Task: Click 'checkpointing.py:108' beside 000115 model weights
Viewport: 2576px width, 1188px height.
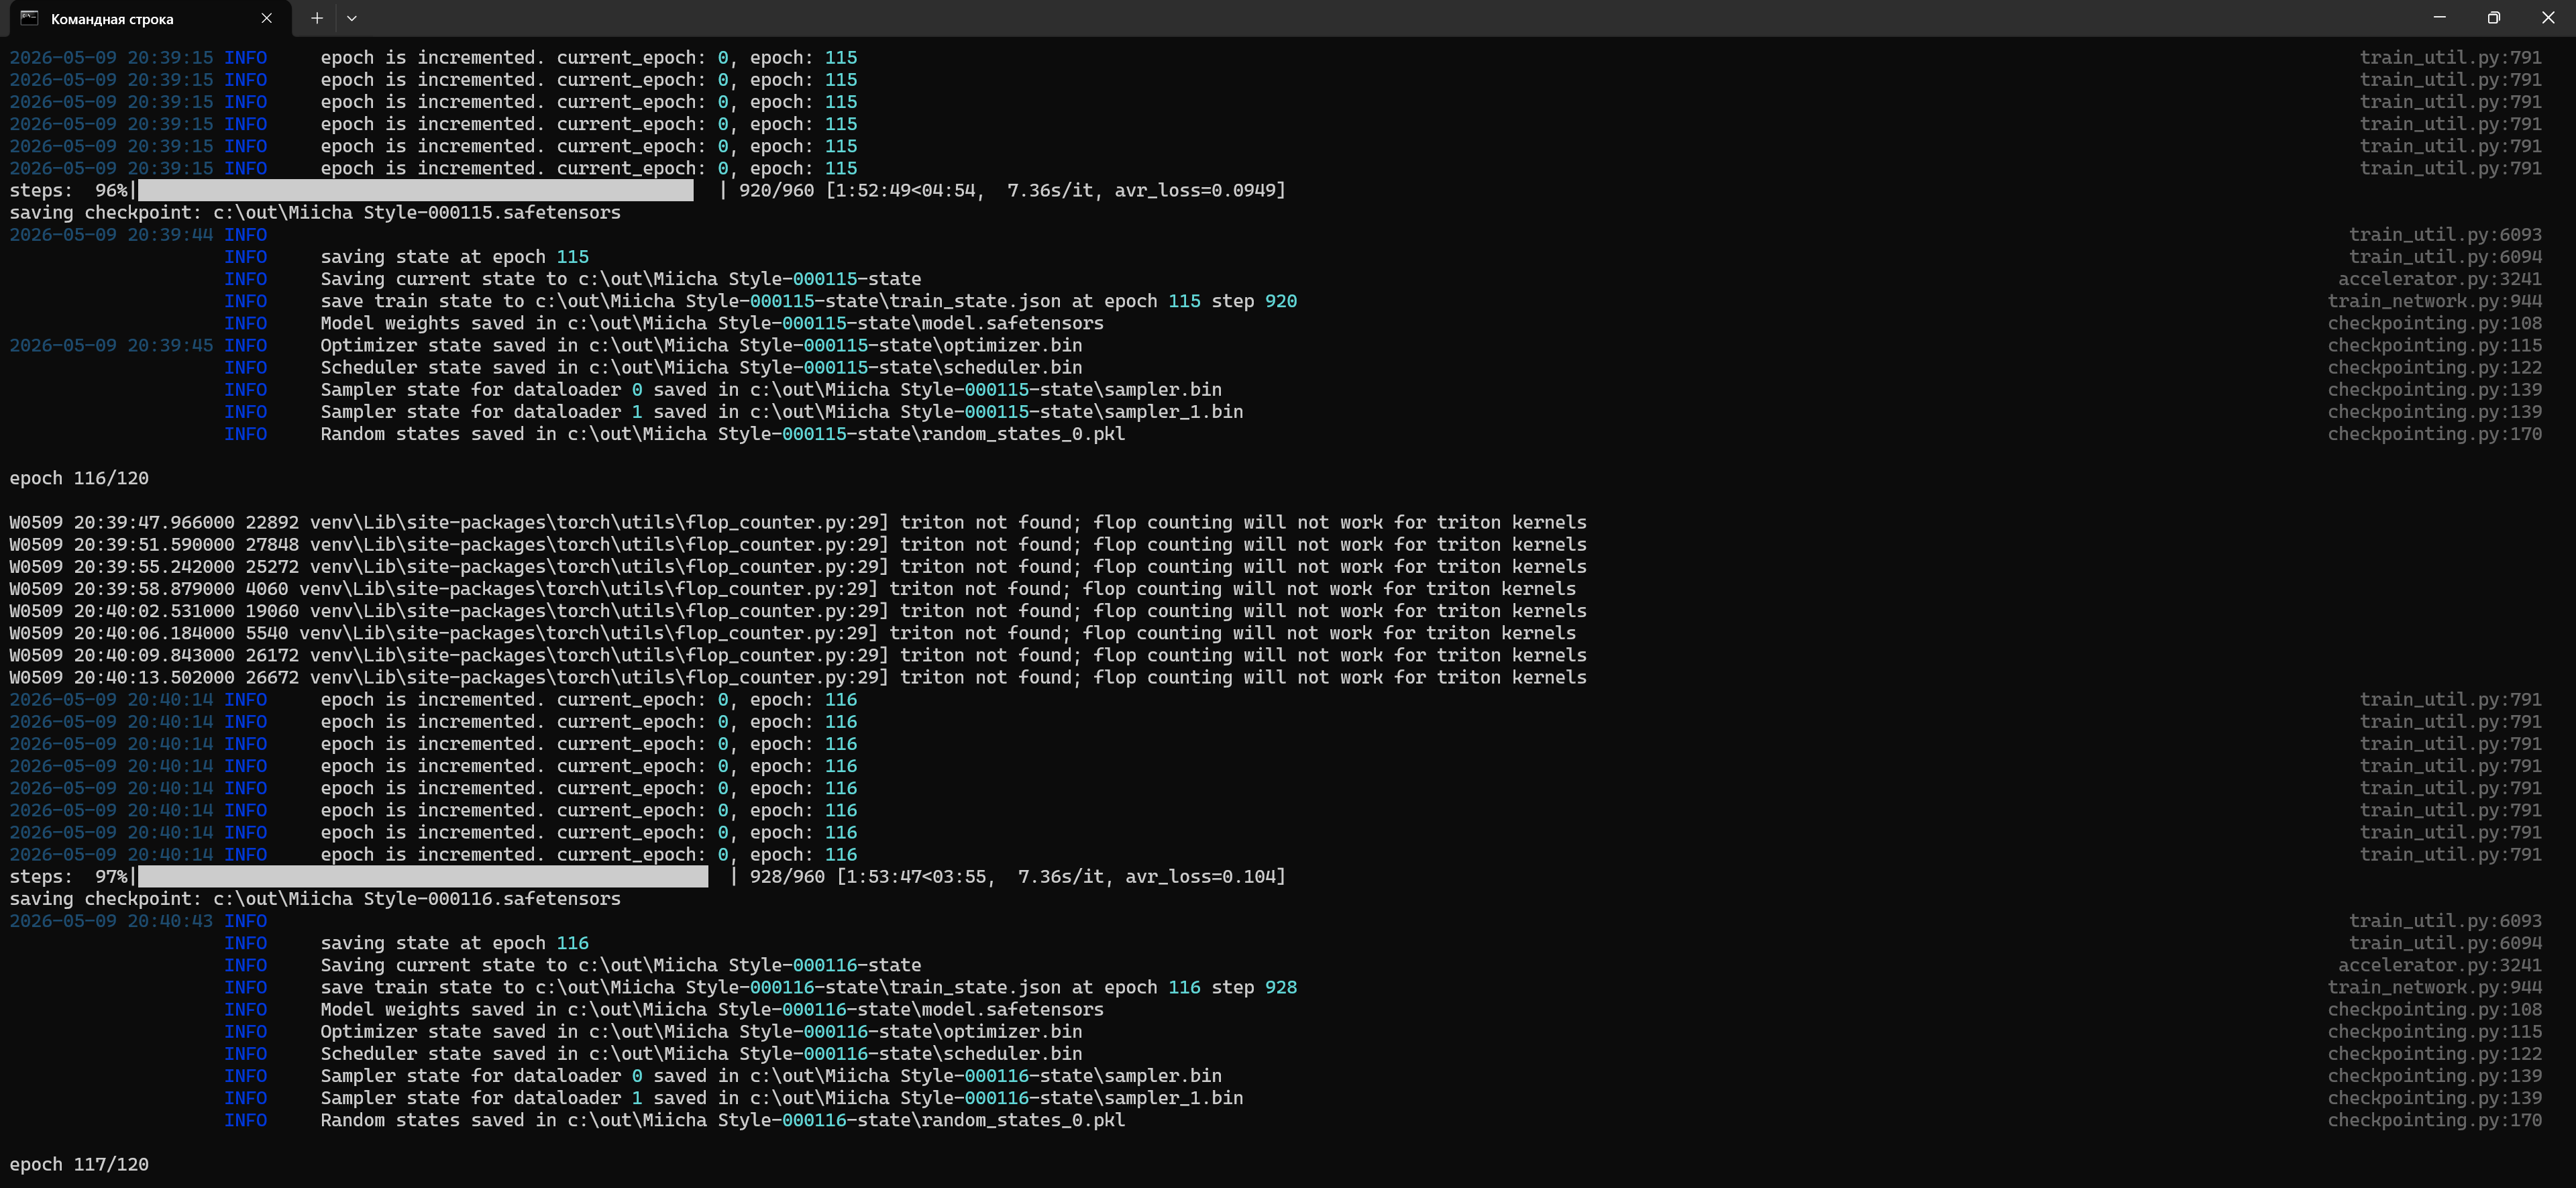Action: pos(2435,323)
